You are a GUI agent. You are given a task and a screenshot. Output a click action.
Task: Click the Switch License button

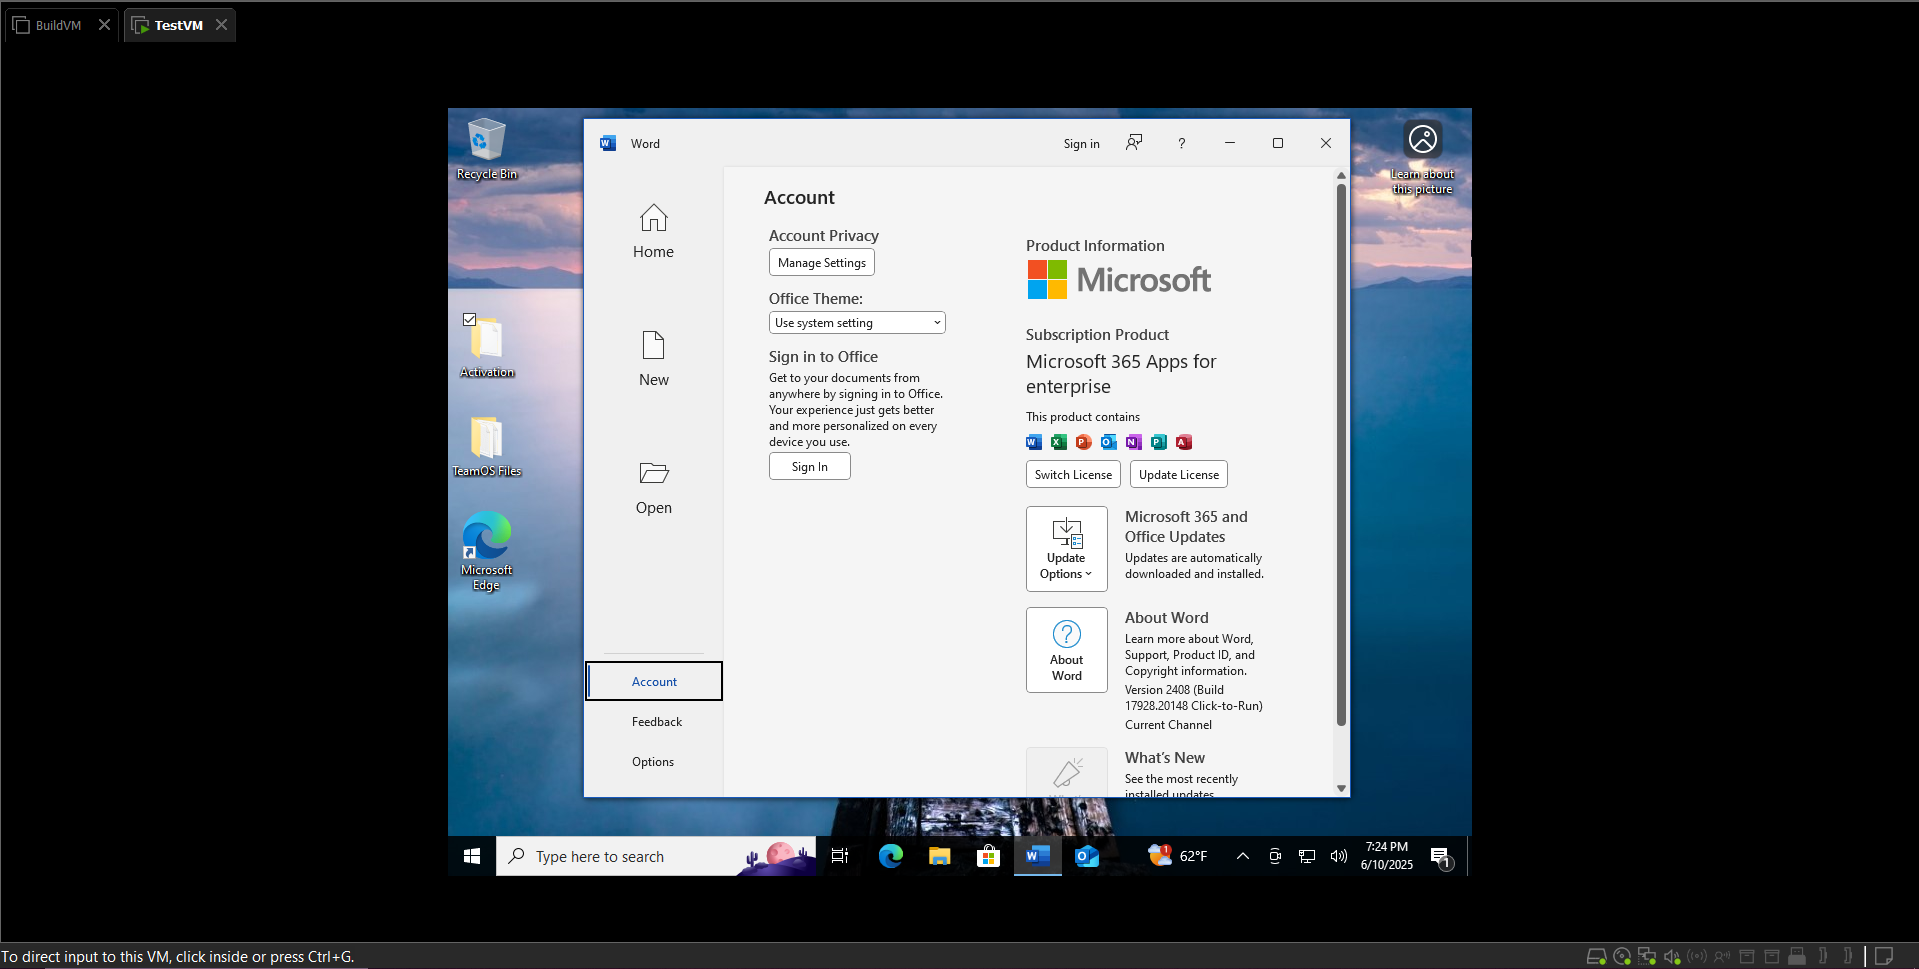coord(1072,475)
